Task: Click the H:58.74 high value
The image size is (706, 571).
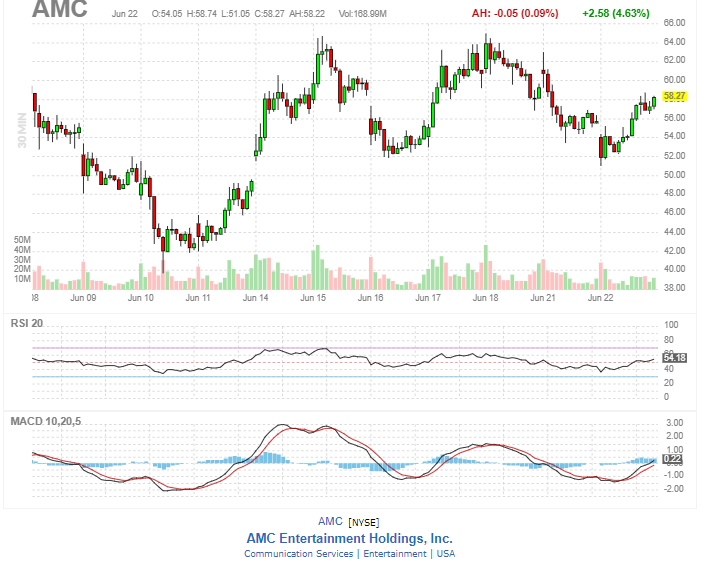Action: coord(202,14)
